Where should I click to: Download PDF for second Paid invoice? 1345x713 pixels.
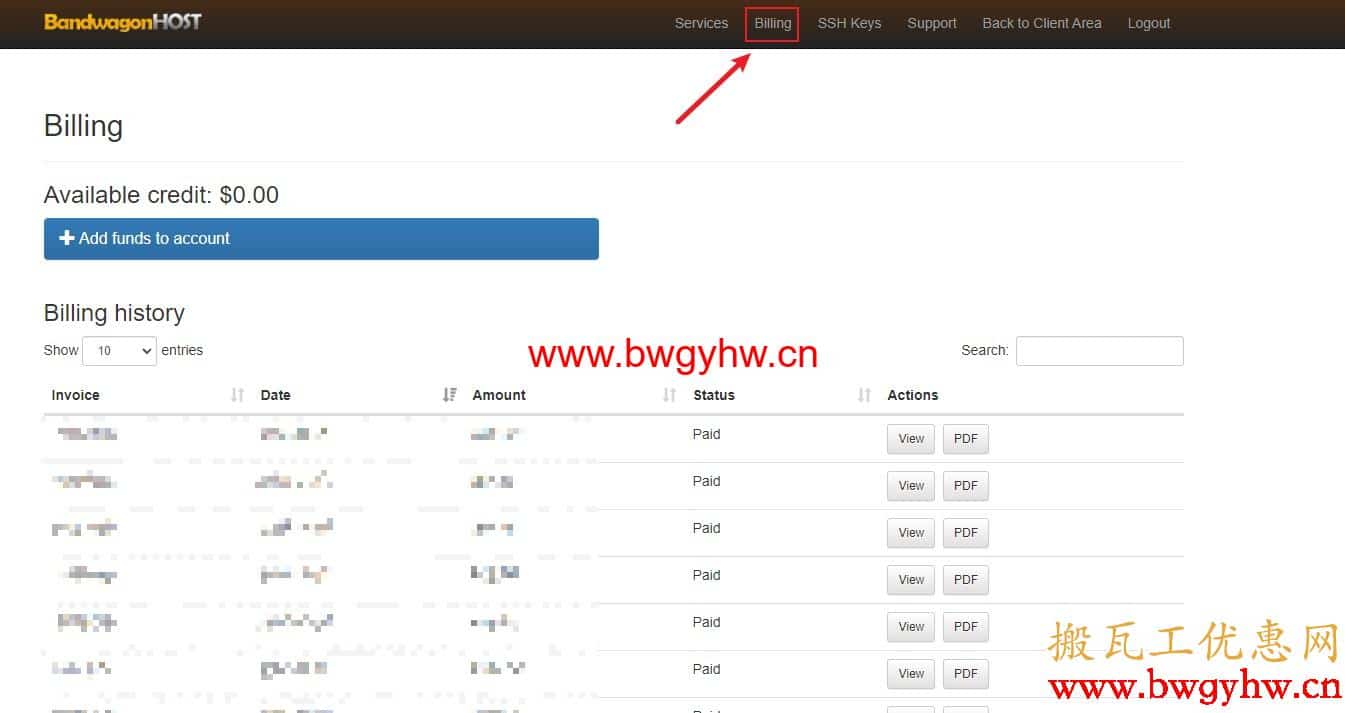pos(965,486)
